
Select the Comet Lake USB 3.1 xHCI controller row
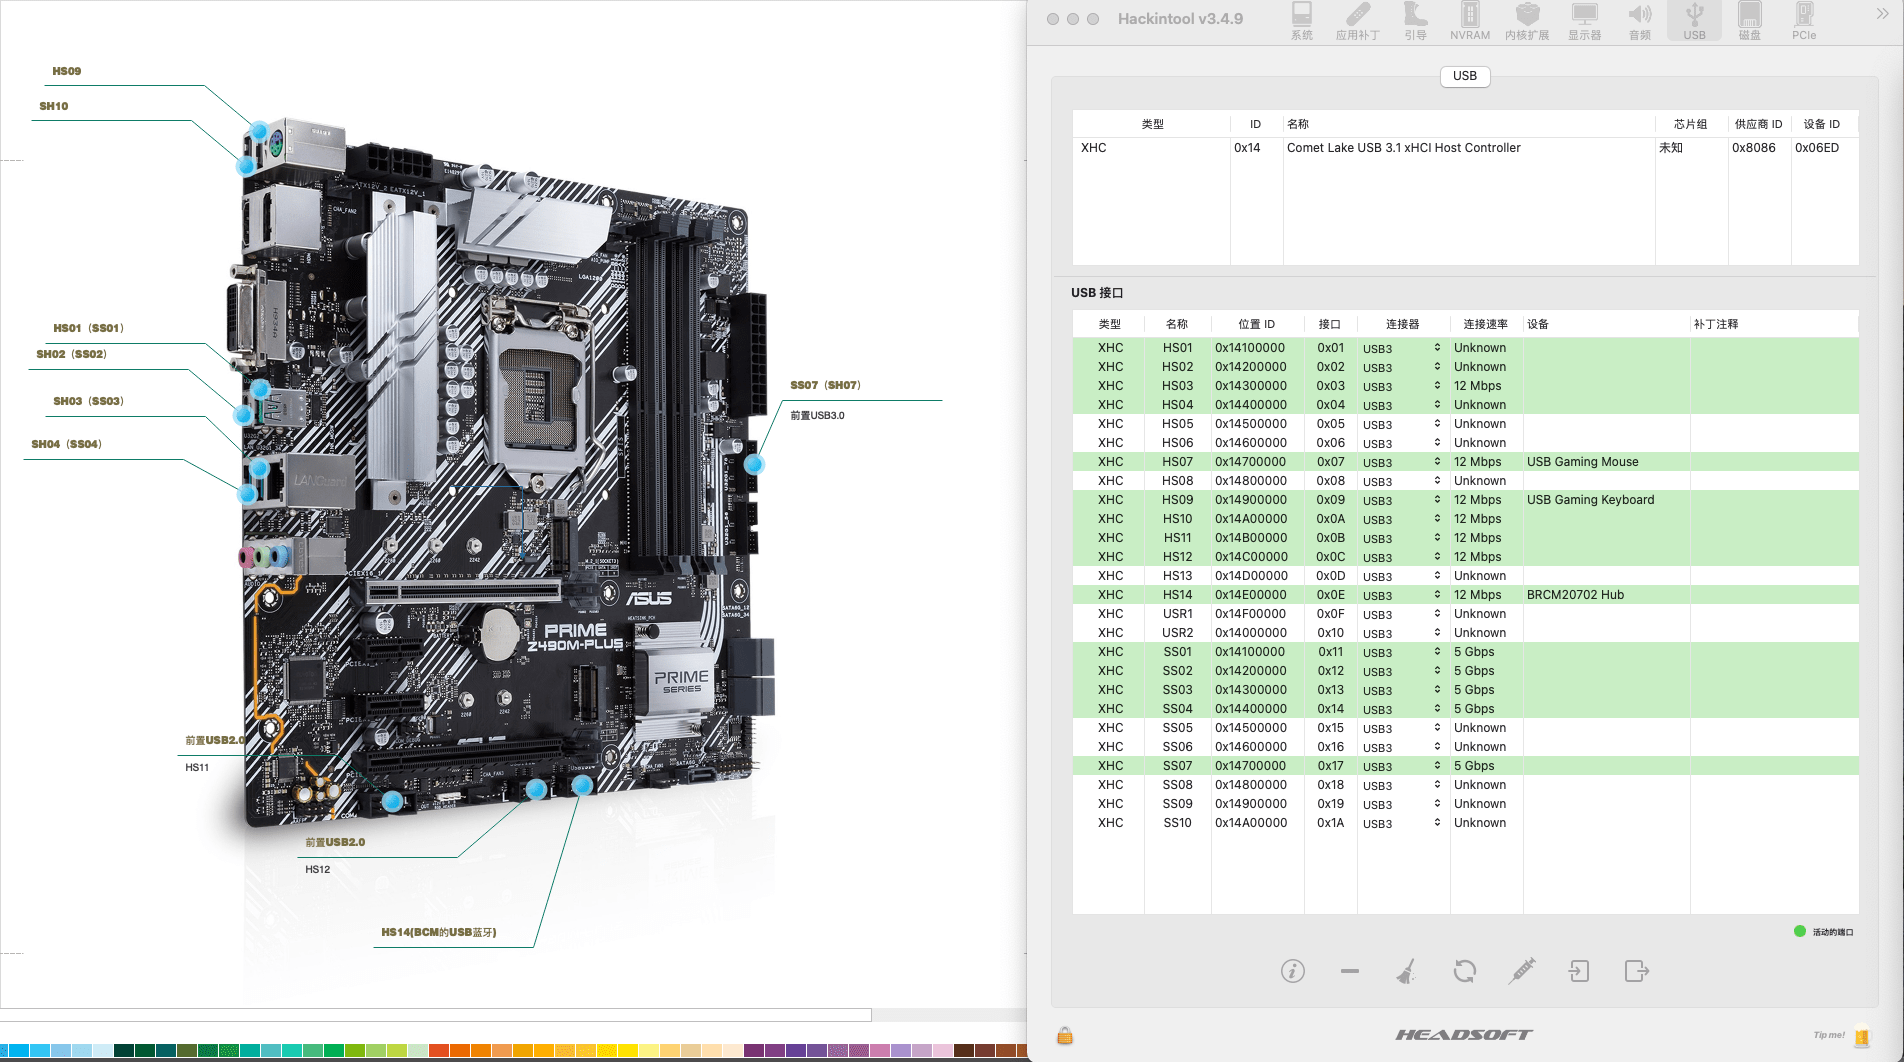(x=1465, y=148)
